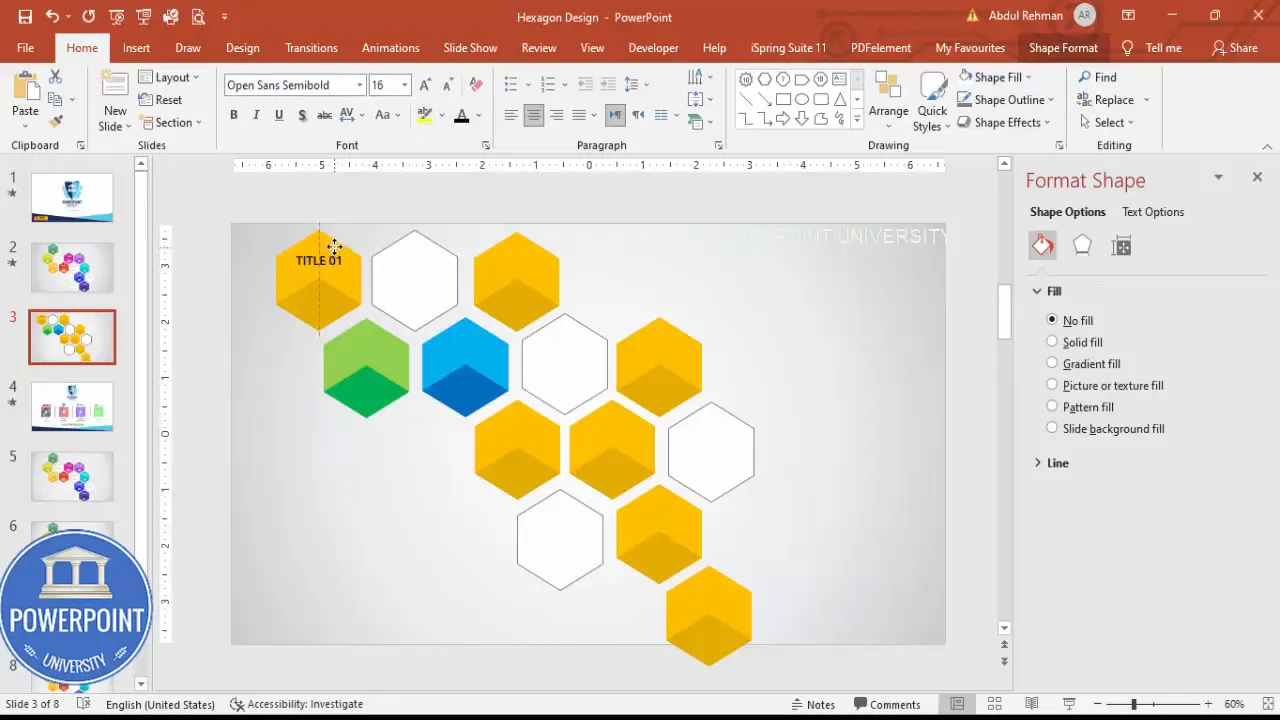1280x720 pixels.
Task: Open the font name dropdown
Action: coord(360,85)
